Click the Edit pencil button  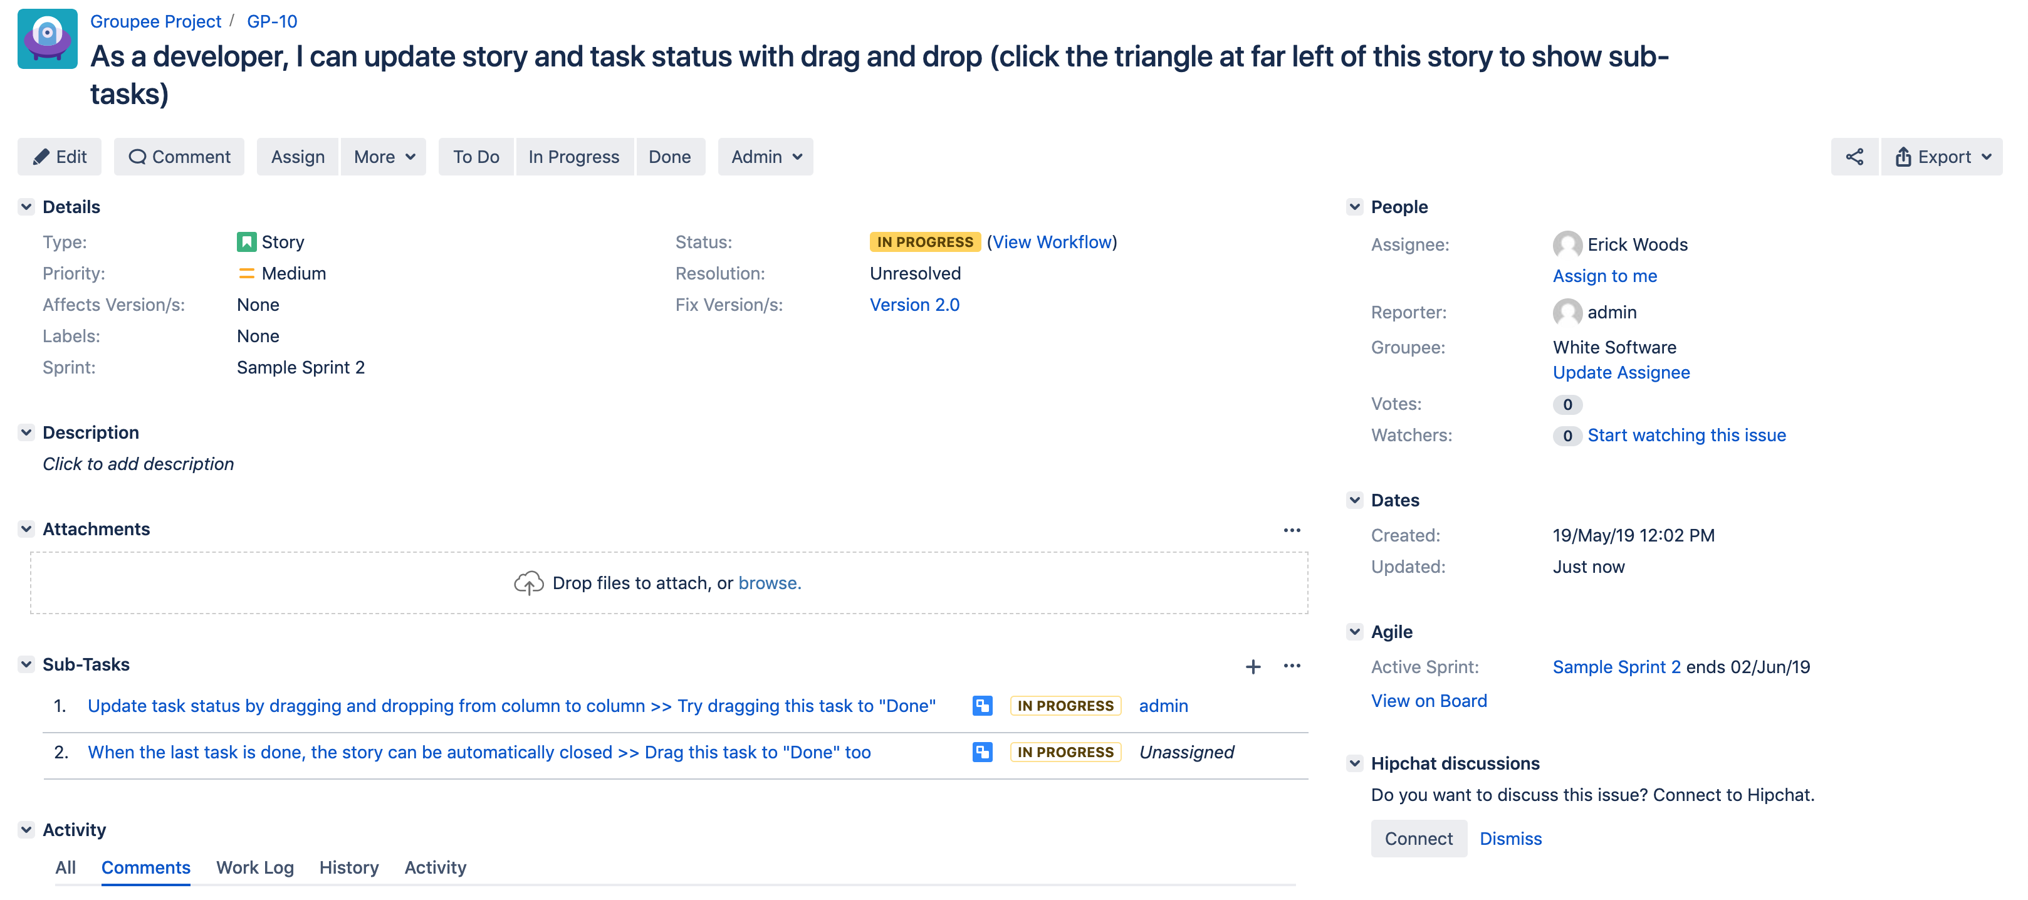click(x=60, y=157)
